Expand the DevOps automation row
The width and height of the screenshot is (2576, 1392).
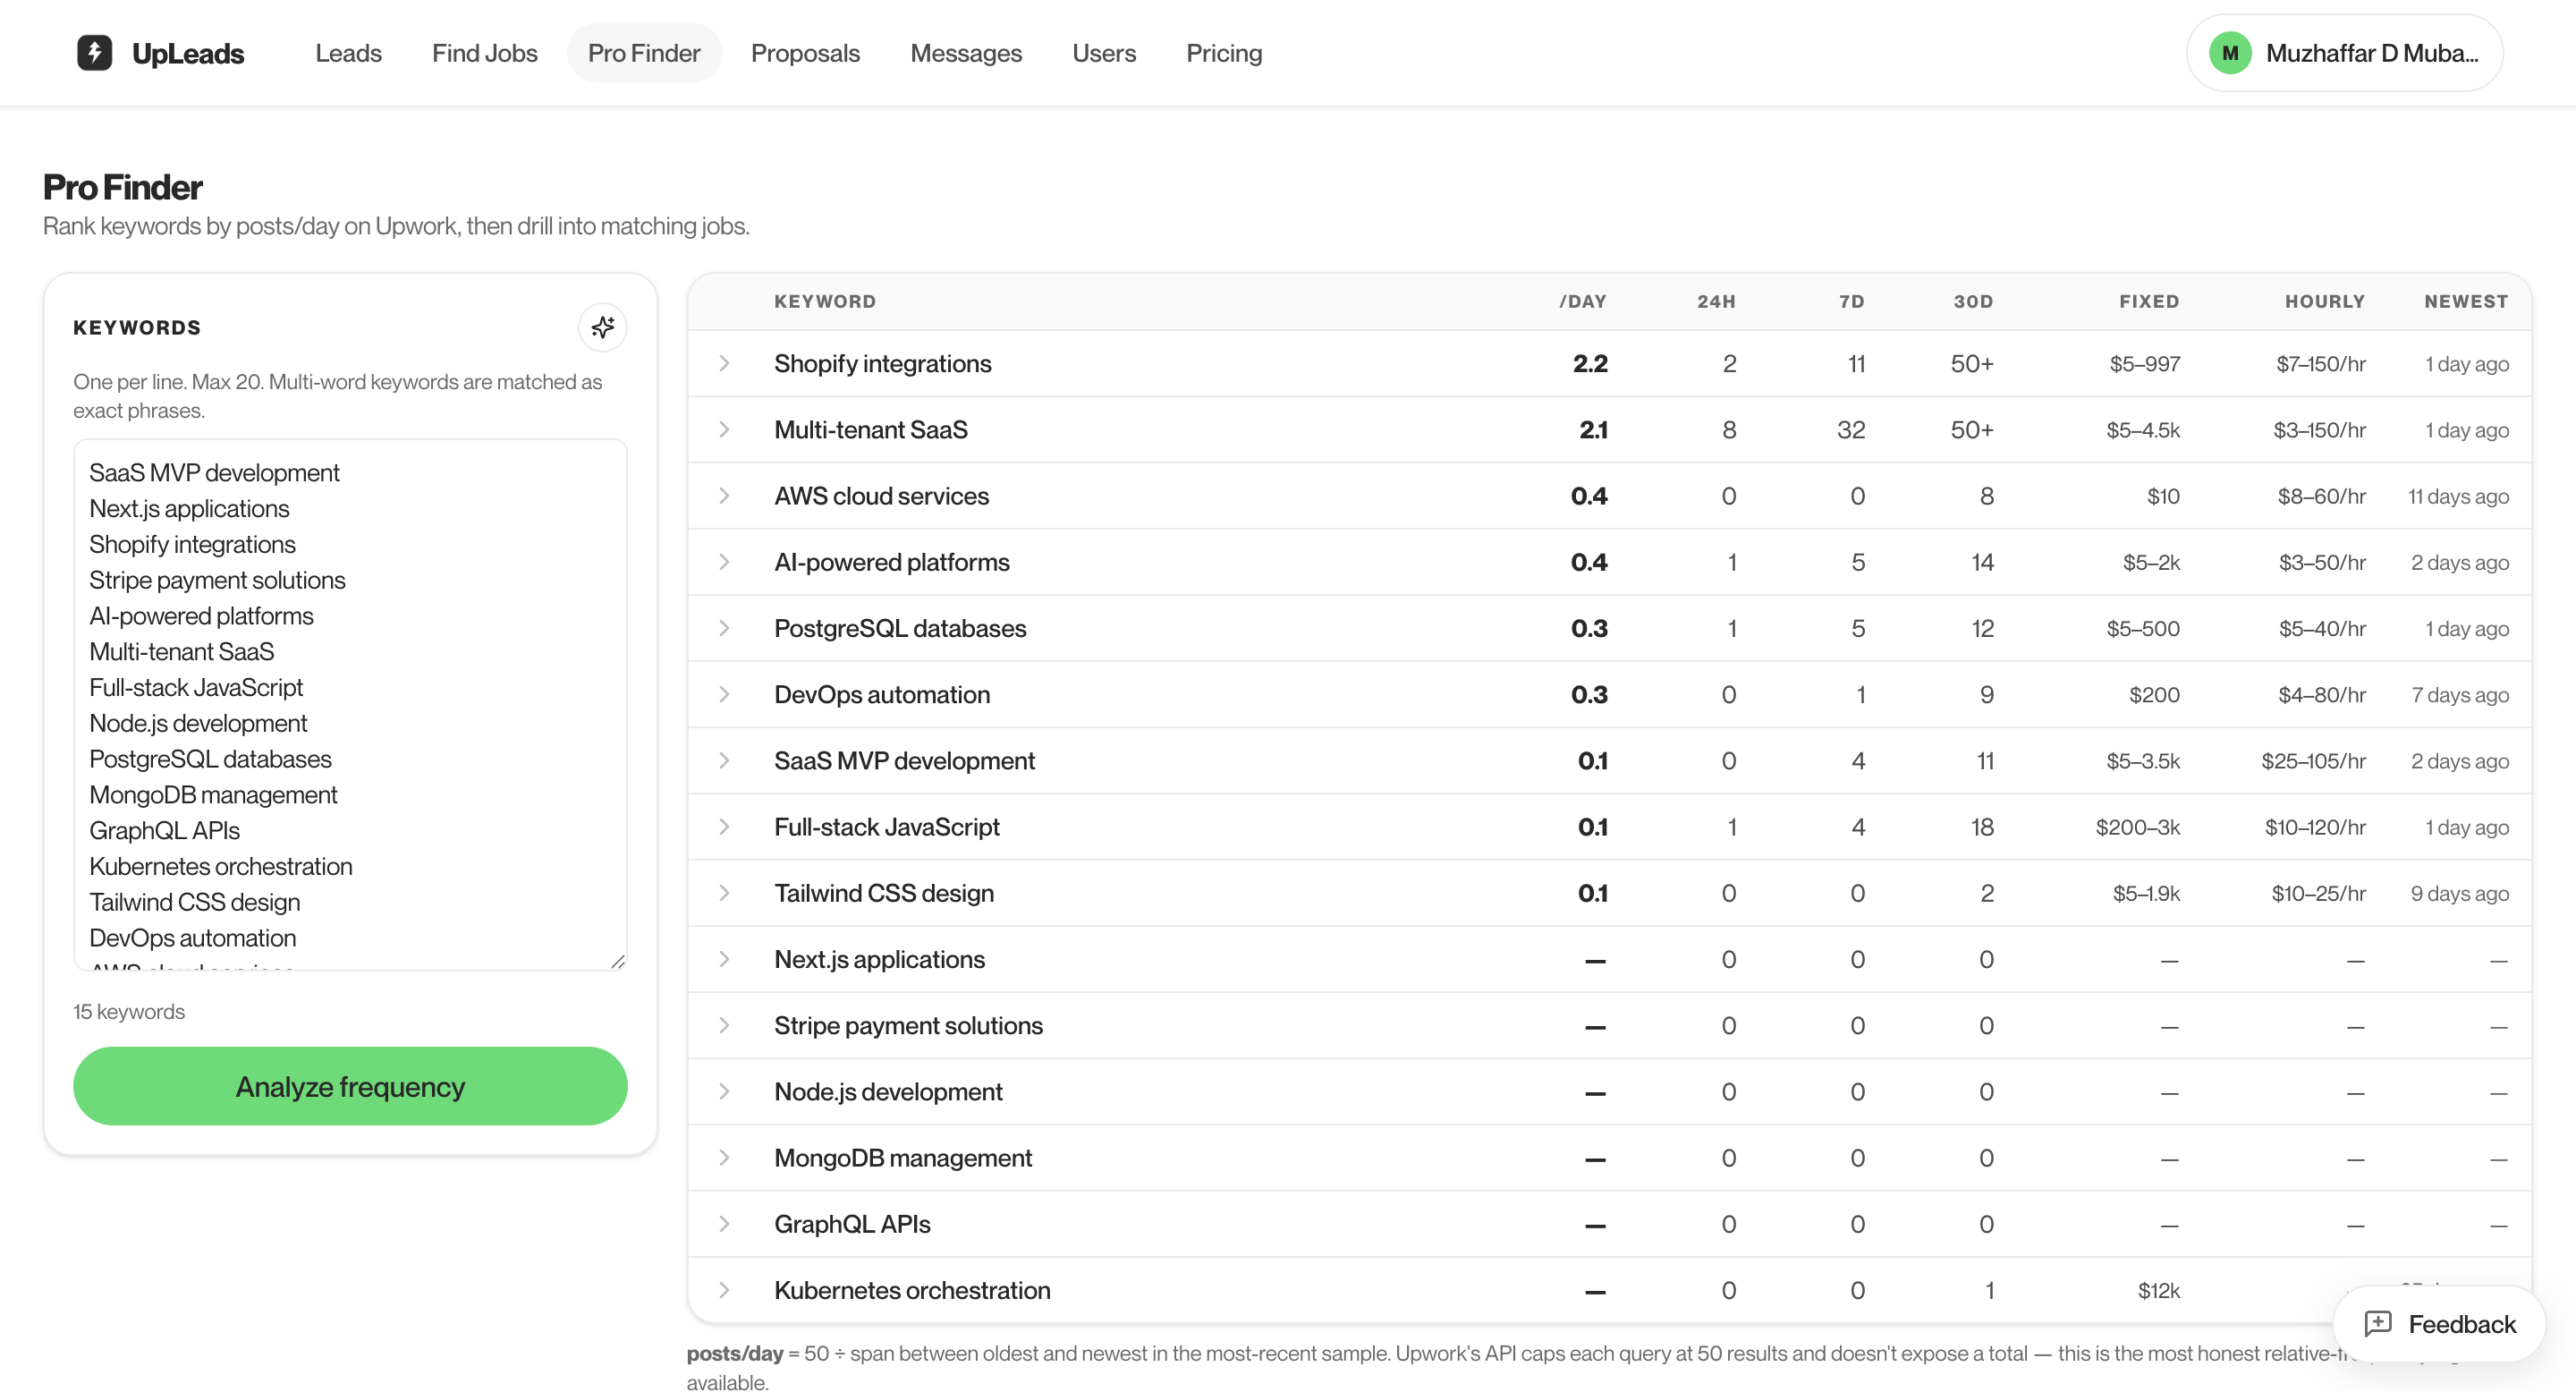724,694
